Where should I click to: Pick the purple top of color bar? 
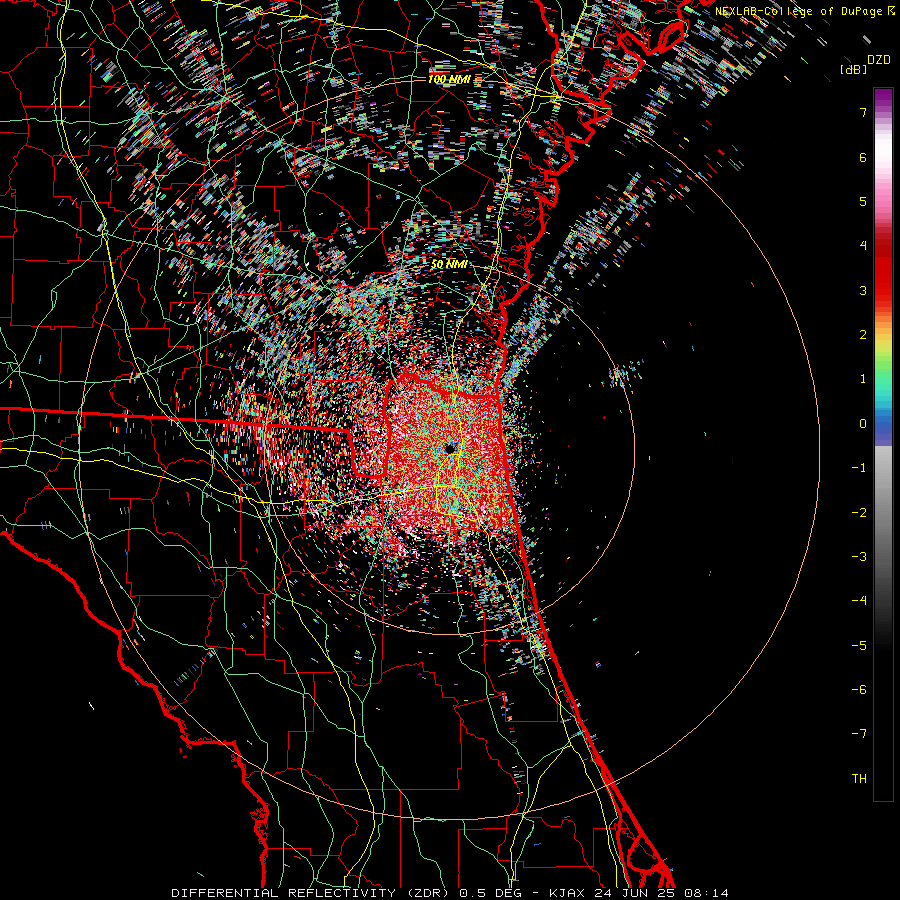[x=883, y=98]
